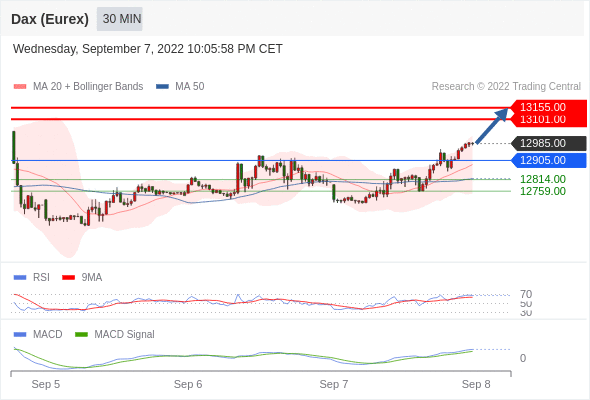
Task: Click the Sep 5 date axis label
Action: coord(46,384)
